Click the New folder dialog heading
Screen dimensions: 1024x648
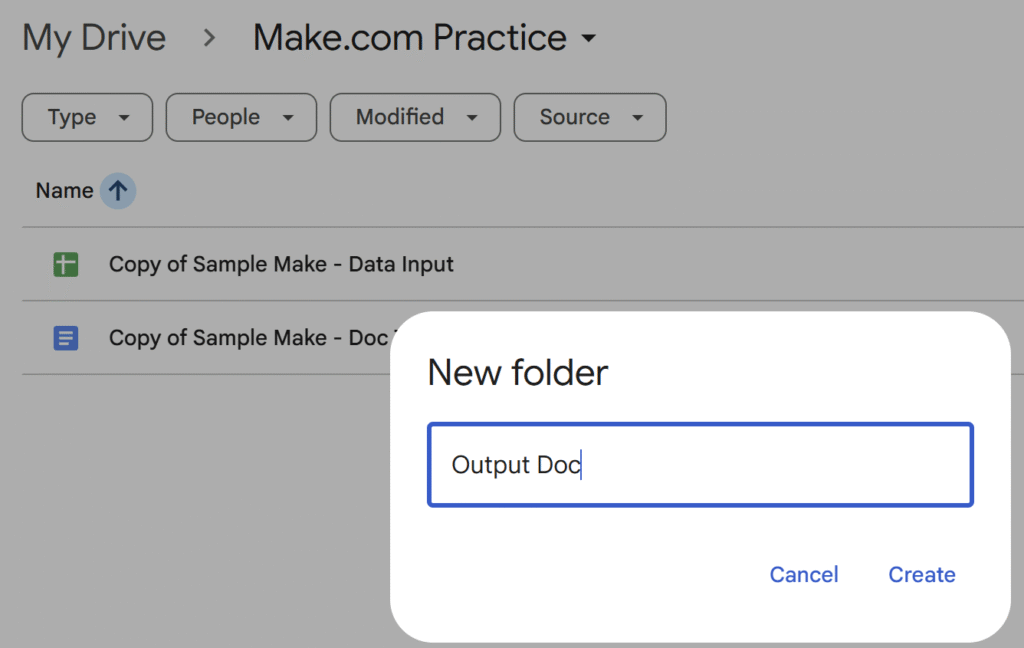(x=518, y=373)
